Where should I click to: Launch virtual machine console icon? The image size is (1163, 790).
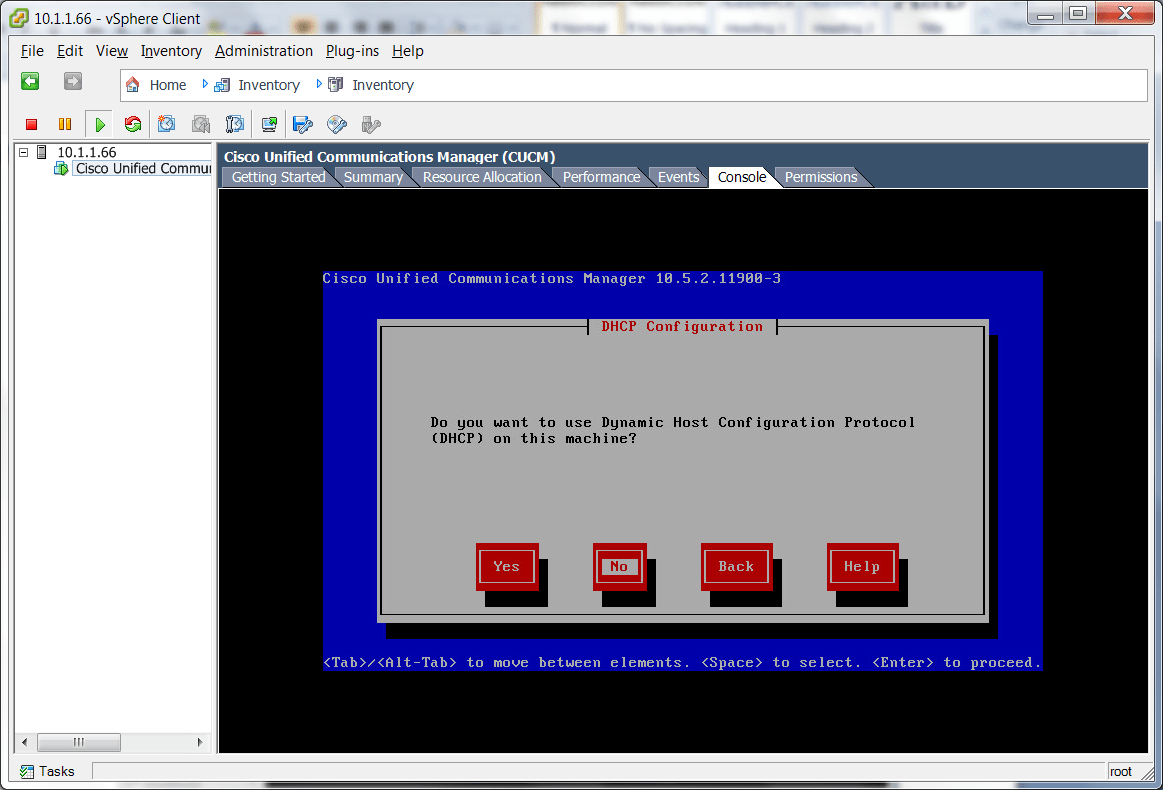click(269, 124)
